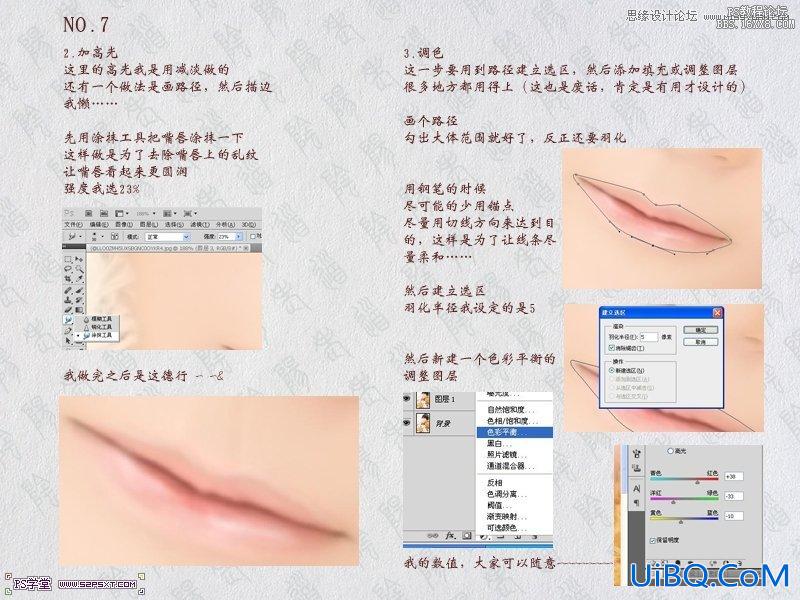Choose 模糊工具 in the tool flyout
The height and width of the screenshot is (600, 800).
[97, 319]
